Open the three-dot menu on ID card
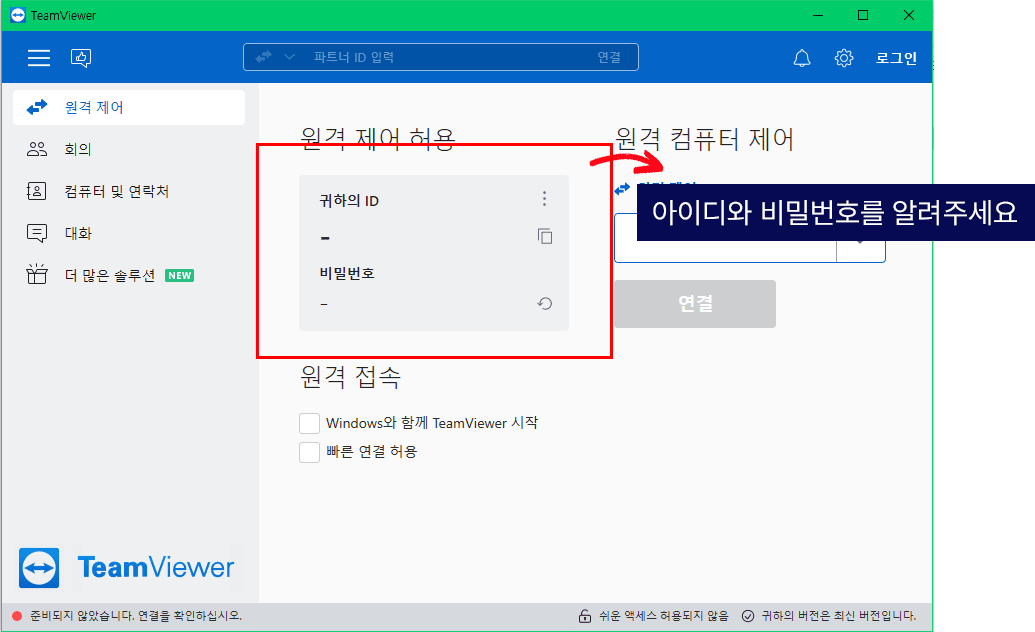 pos(544,199)
